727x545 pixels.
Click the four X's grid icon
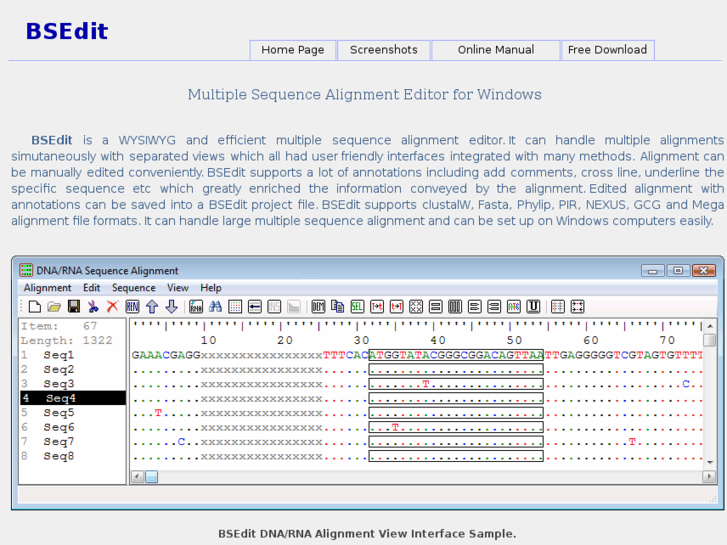click(416, 307)
